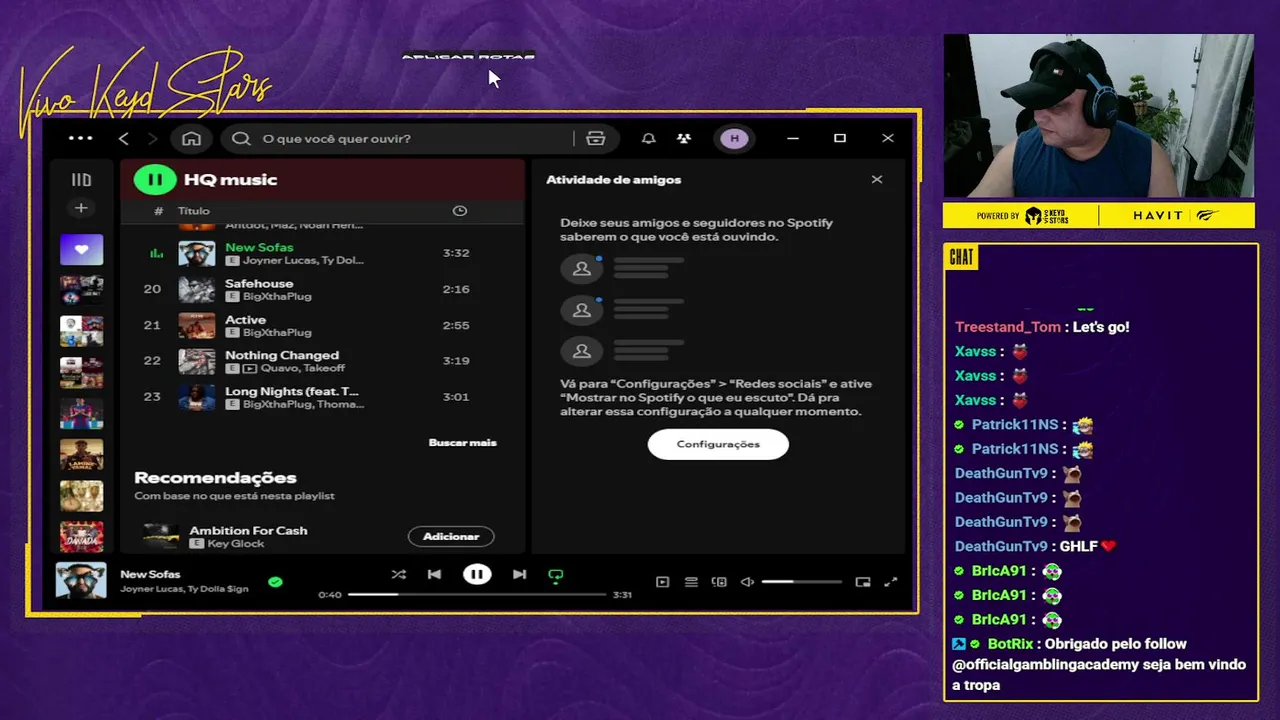Expand Your Library sidebar
The width and height of the screenshot is (1280, 720).
click(x=81, y=180)
